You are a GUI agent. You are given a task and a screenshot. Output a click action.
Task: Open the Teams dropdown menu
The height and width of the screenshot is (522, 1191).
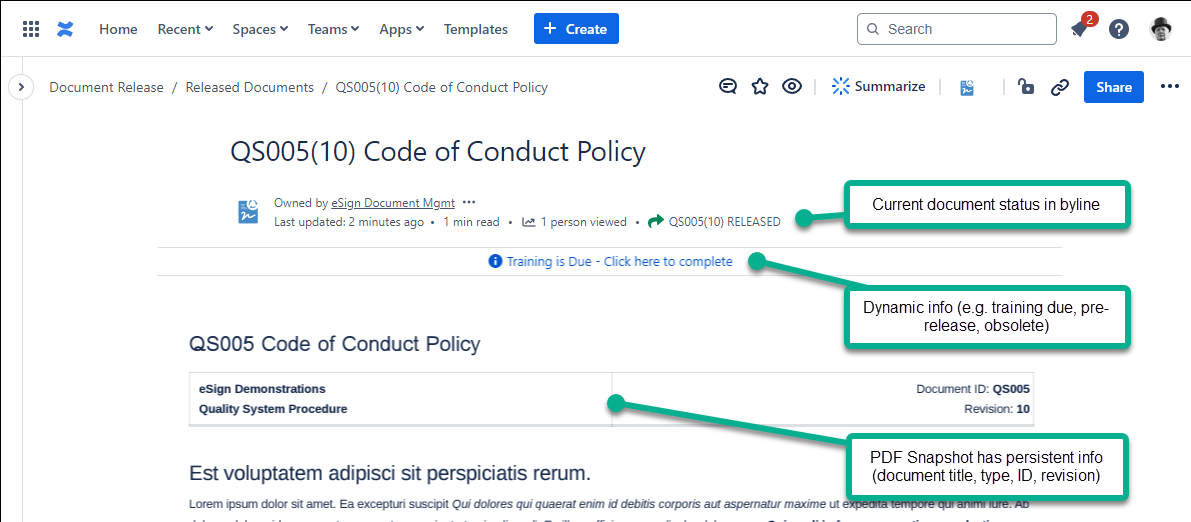[333, 29]
